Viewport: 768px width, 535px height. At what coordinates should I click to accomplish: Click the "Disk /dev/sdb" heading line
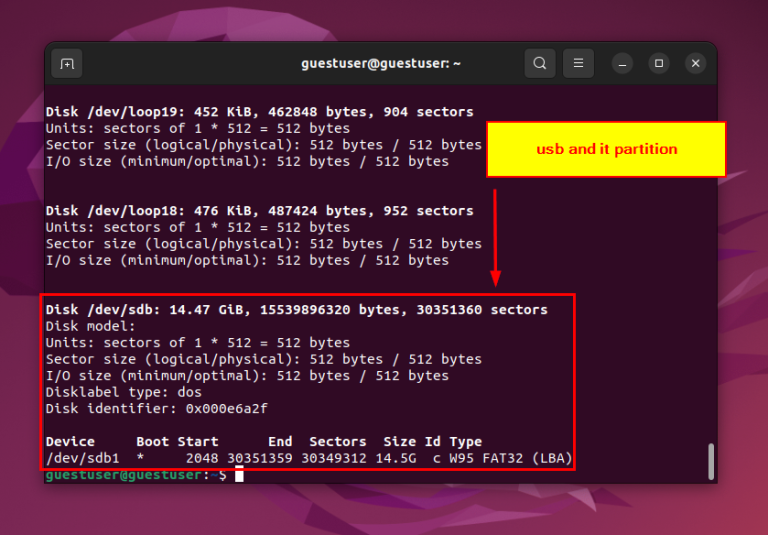[x=296, y=310]
